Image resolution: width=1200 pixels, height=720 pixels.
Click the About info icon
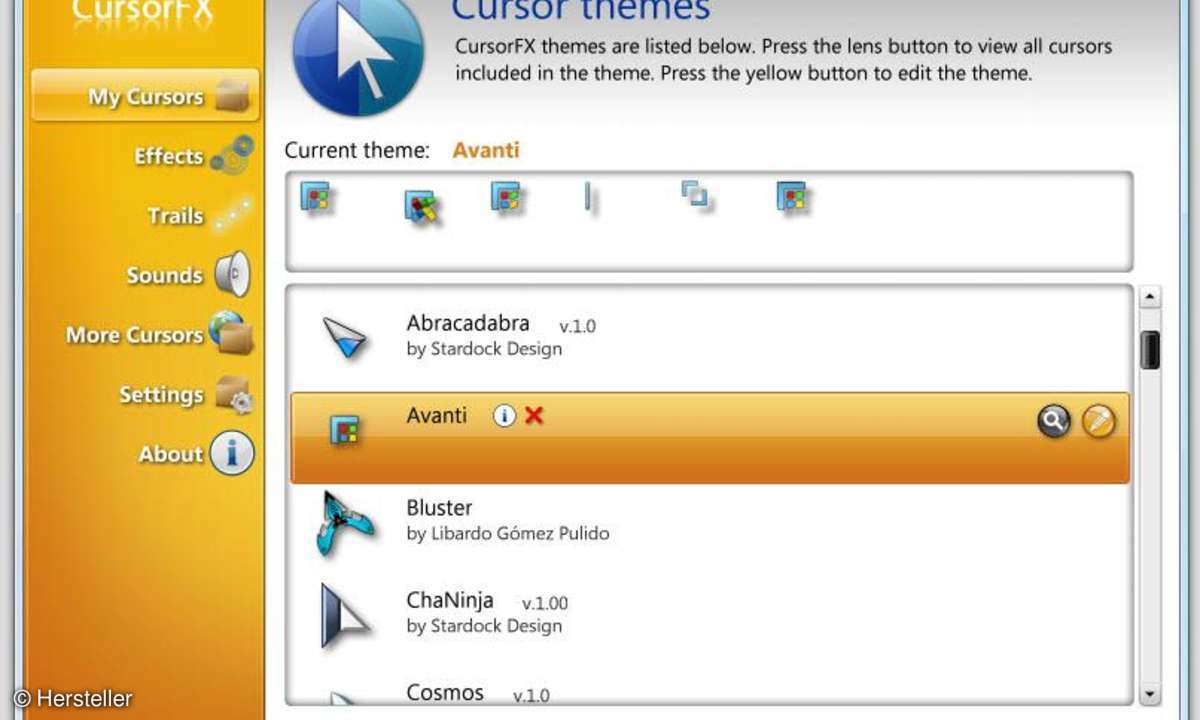click(232, 454)
